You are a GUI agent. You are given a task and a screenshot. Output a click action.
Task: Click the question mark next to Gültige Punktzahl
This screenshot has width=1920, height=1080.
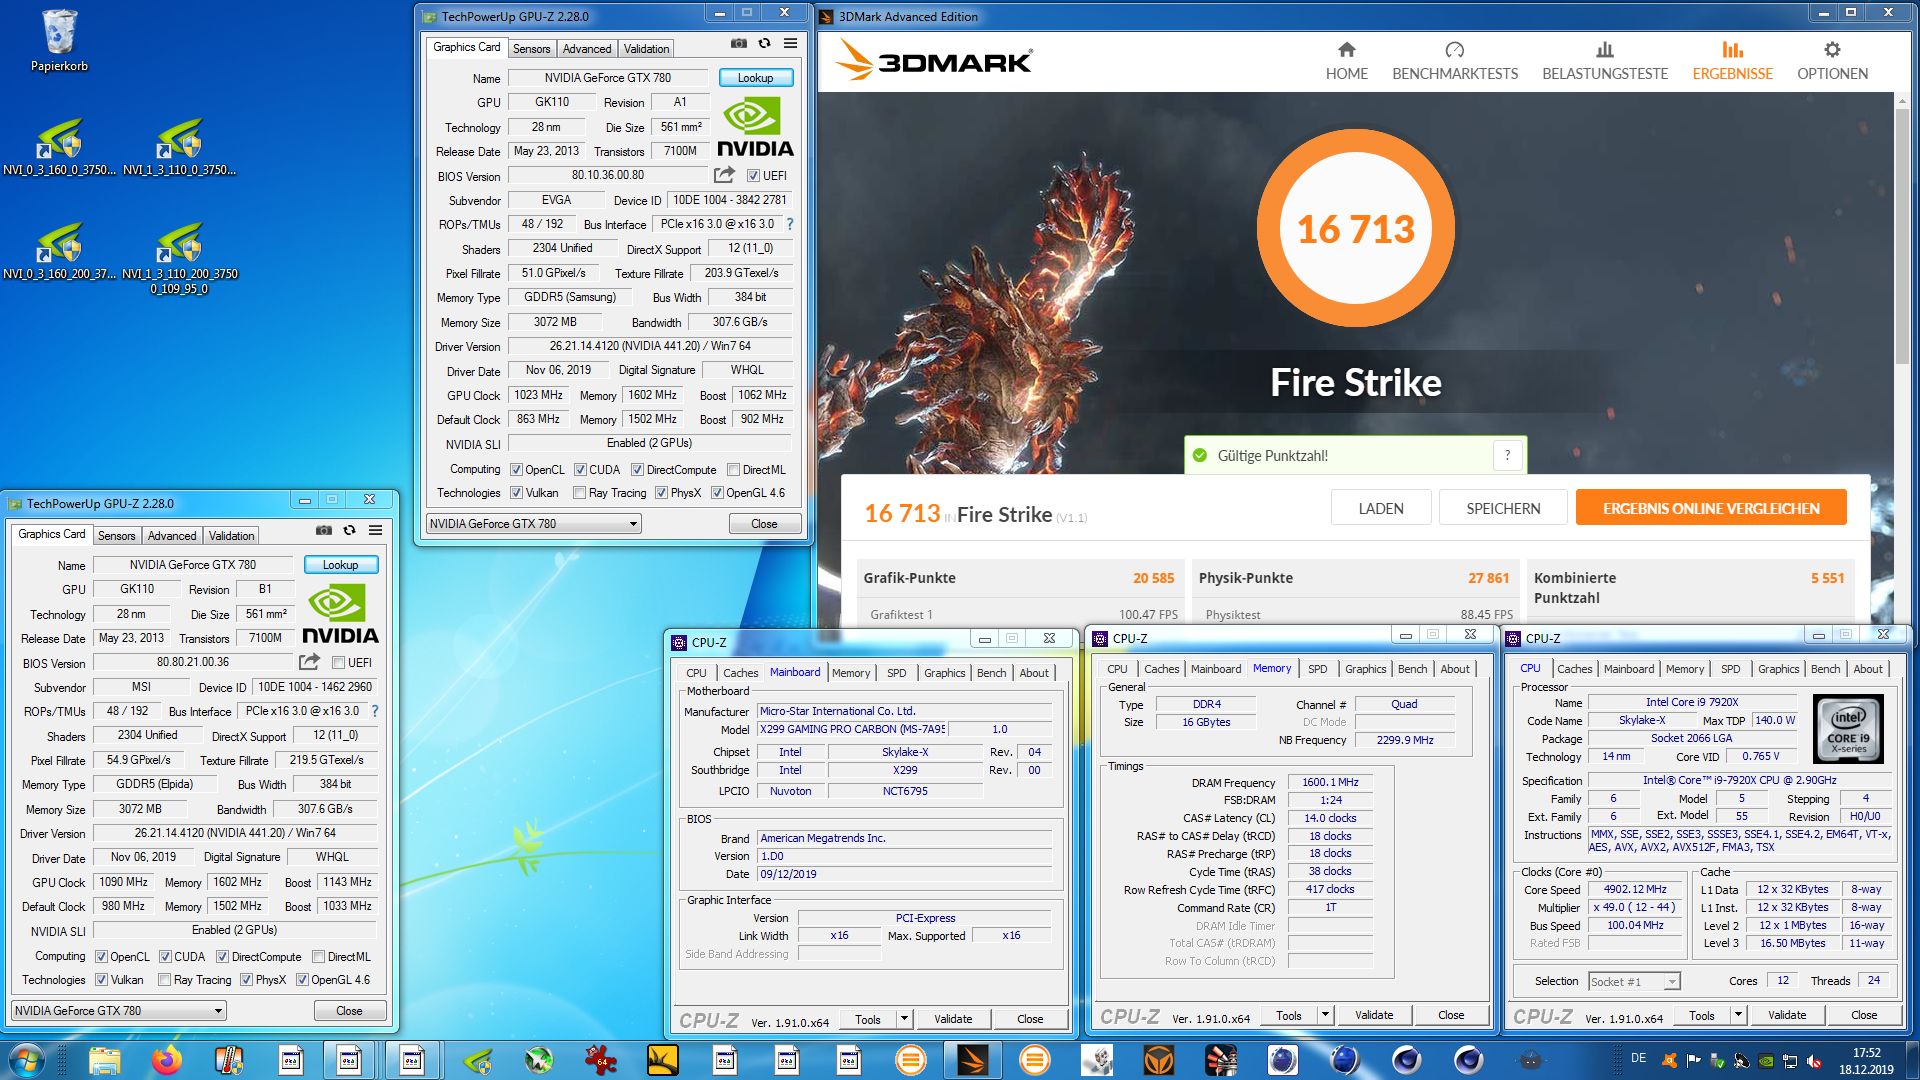tap(1508, 455)
